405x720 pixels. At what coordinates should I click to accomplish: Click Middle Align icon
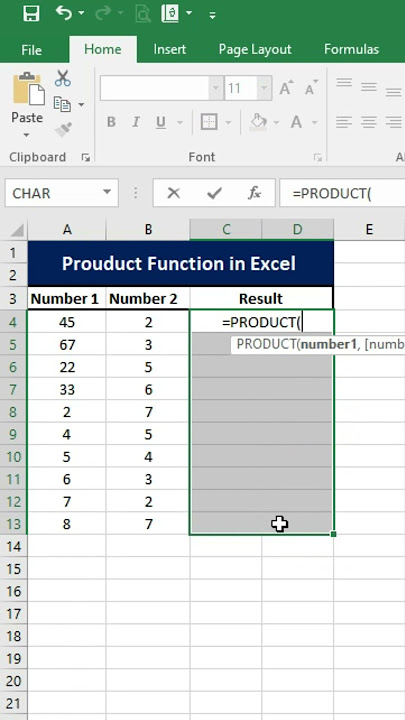coord(369,87)
